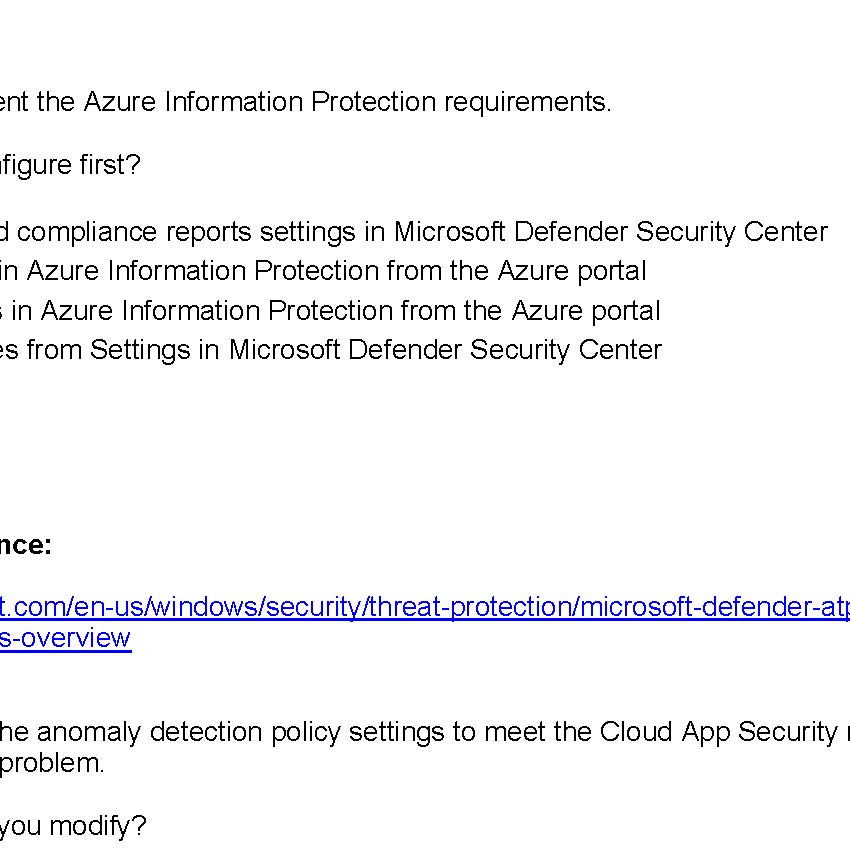Select the answer option beginning 's in Azure Information Protection'

[330, 311]
